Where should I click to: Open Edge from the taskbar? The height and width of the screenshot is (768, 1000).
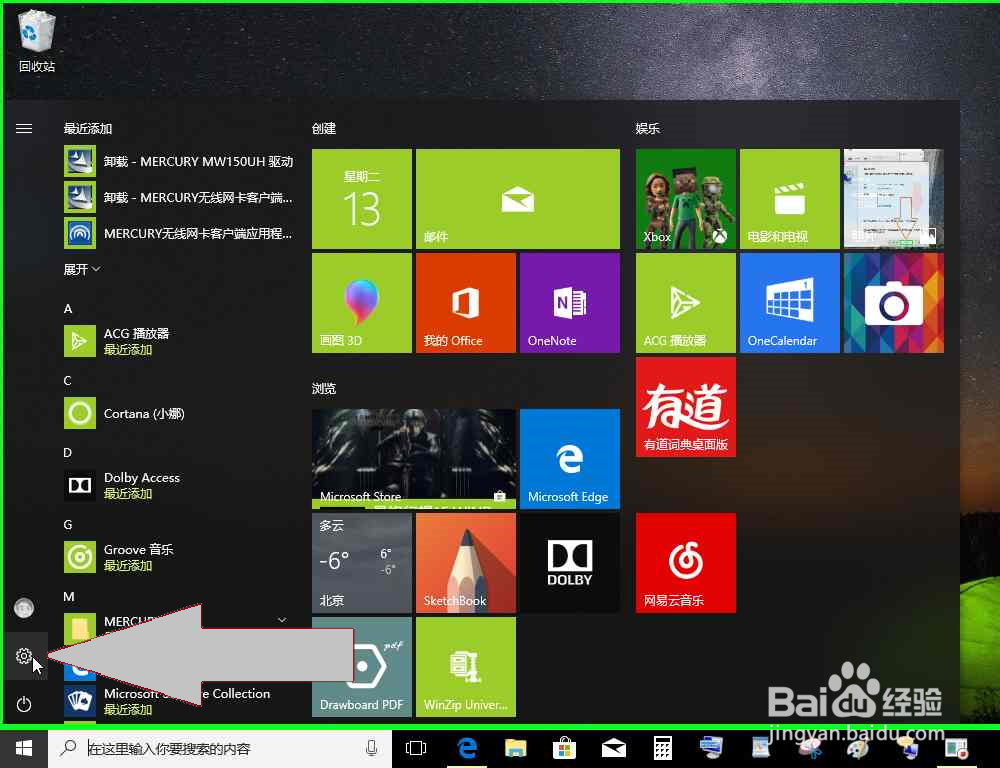pos(467,748)
